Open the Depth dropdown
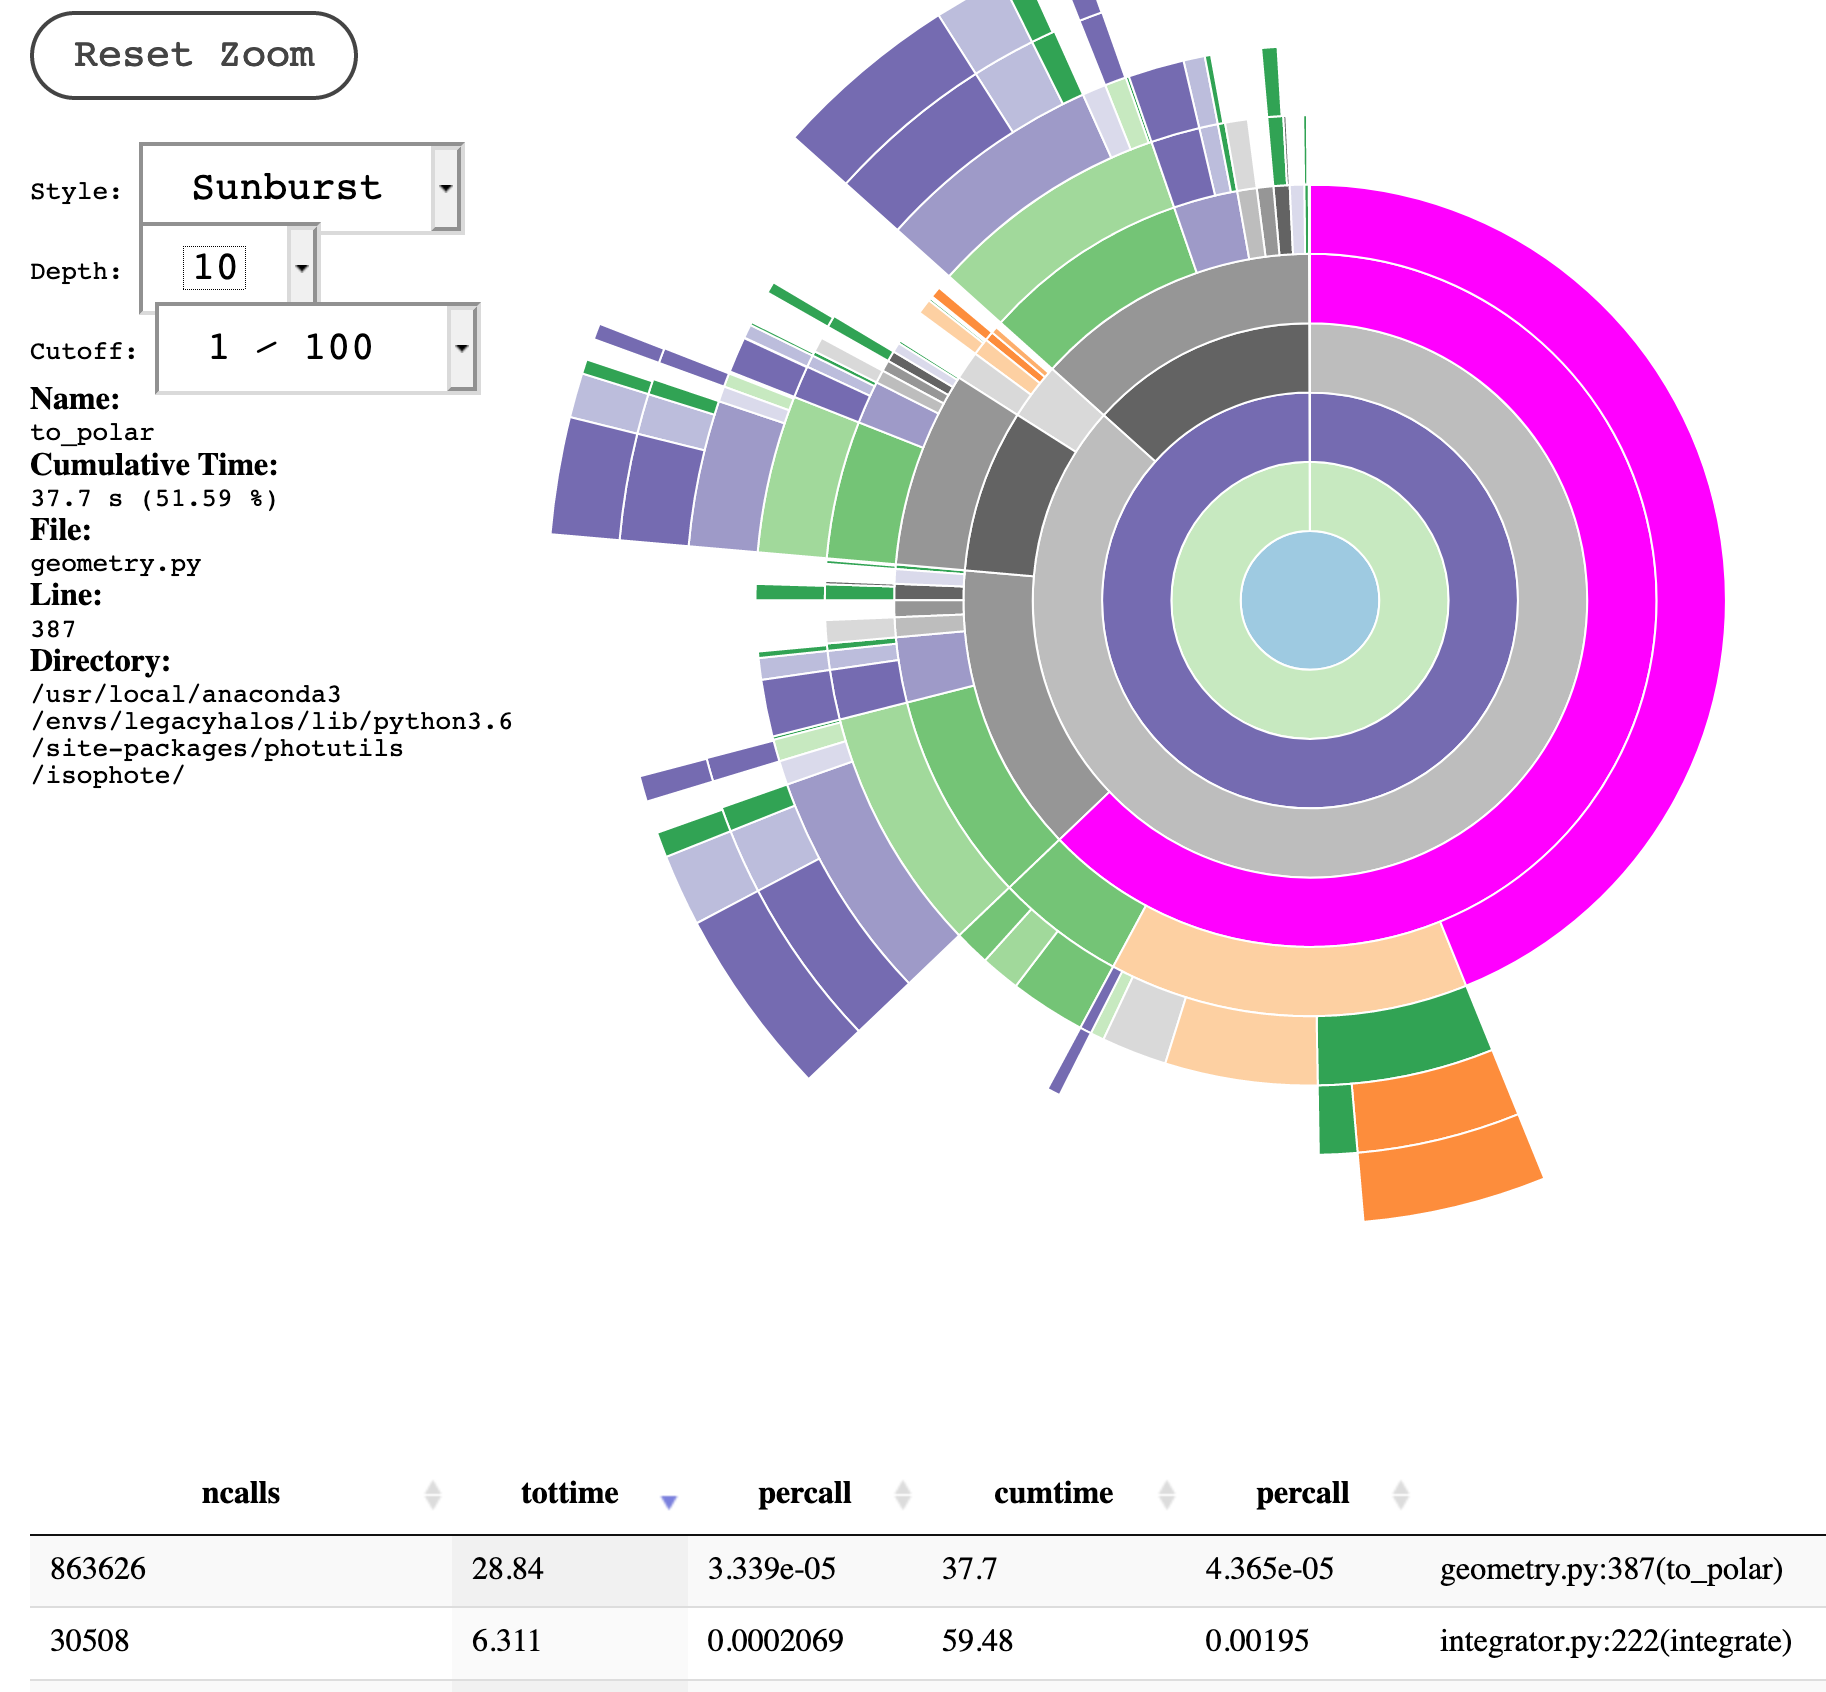Image resolution: width=1826 pixels, height=1692 pixels. [300, 267]
